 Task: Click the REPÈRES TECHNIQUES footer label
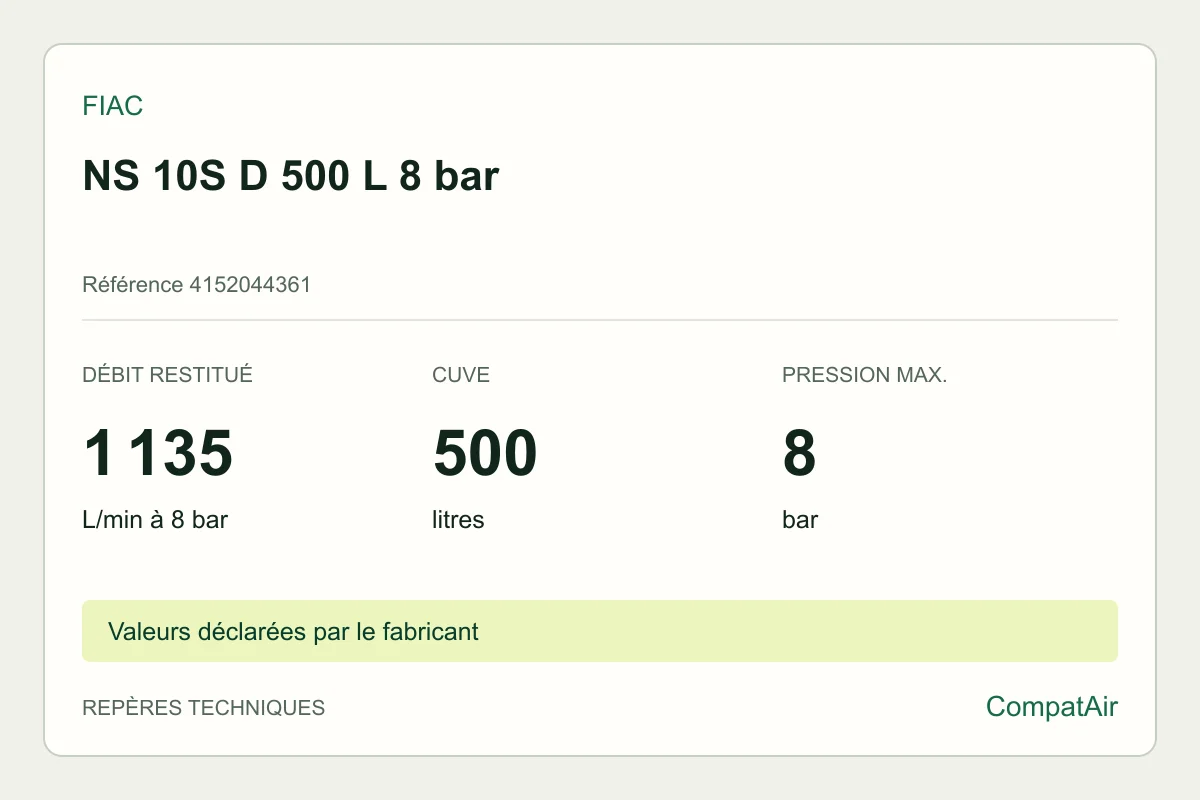204,708
